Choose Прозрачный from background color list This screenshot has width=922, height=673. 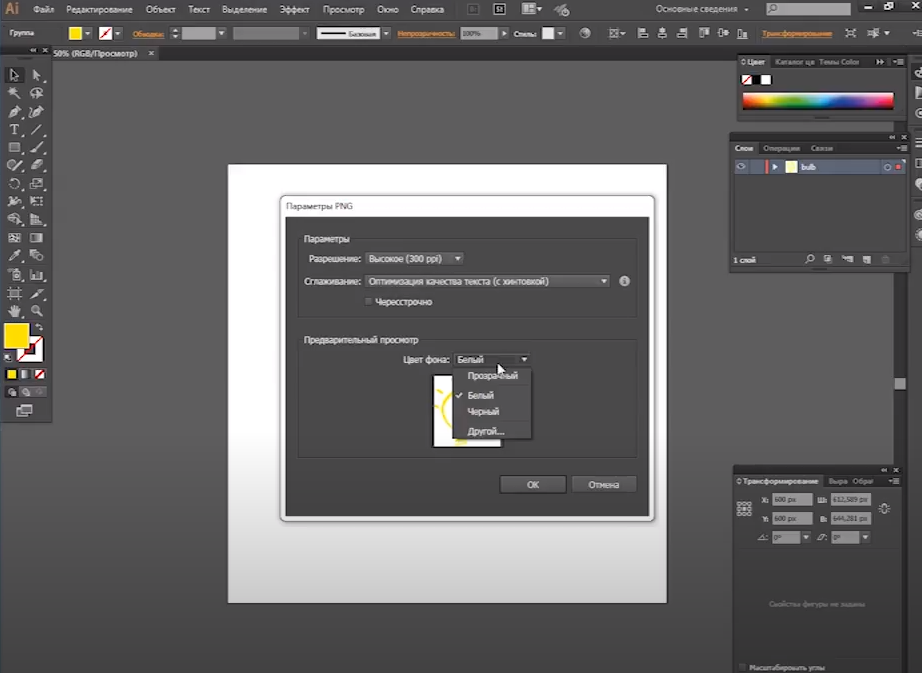(492, 376)
